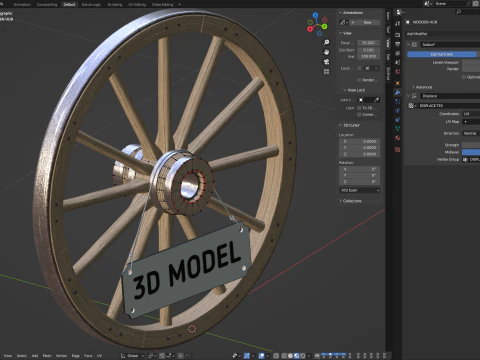
Task: Collapse the Subsurf modifier panel arrow
Action: 408,45
